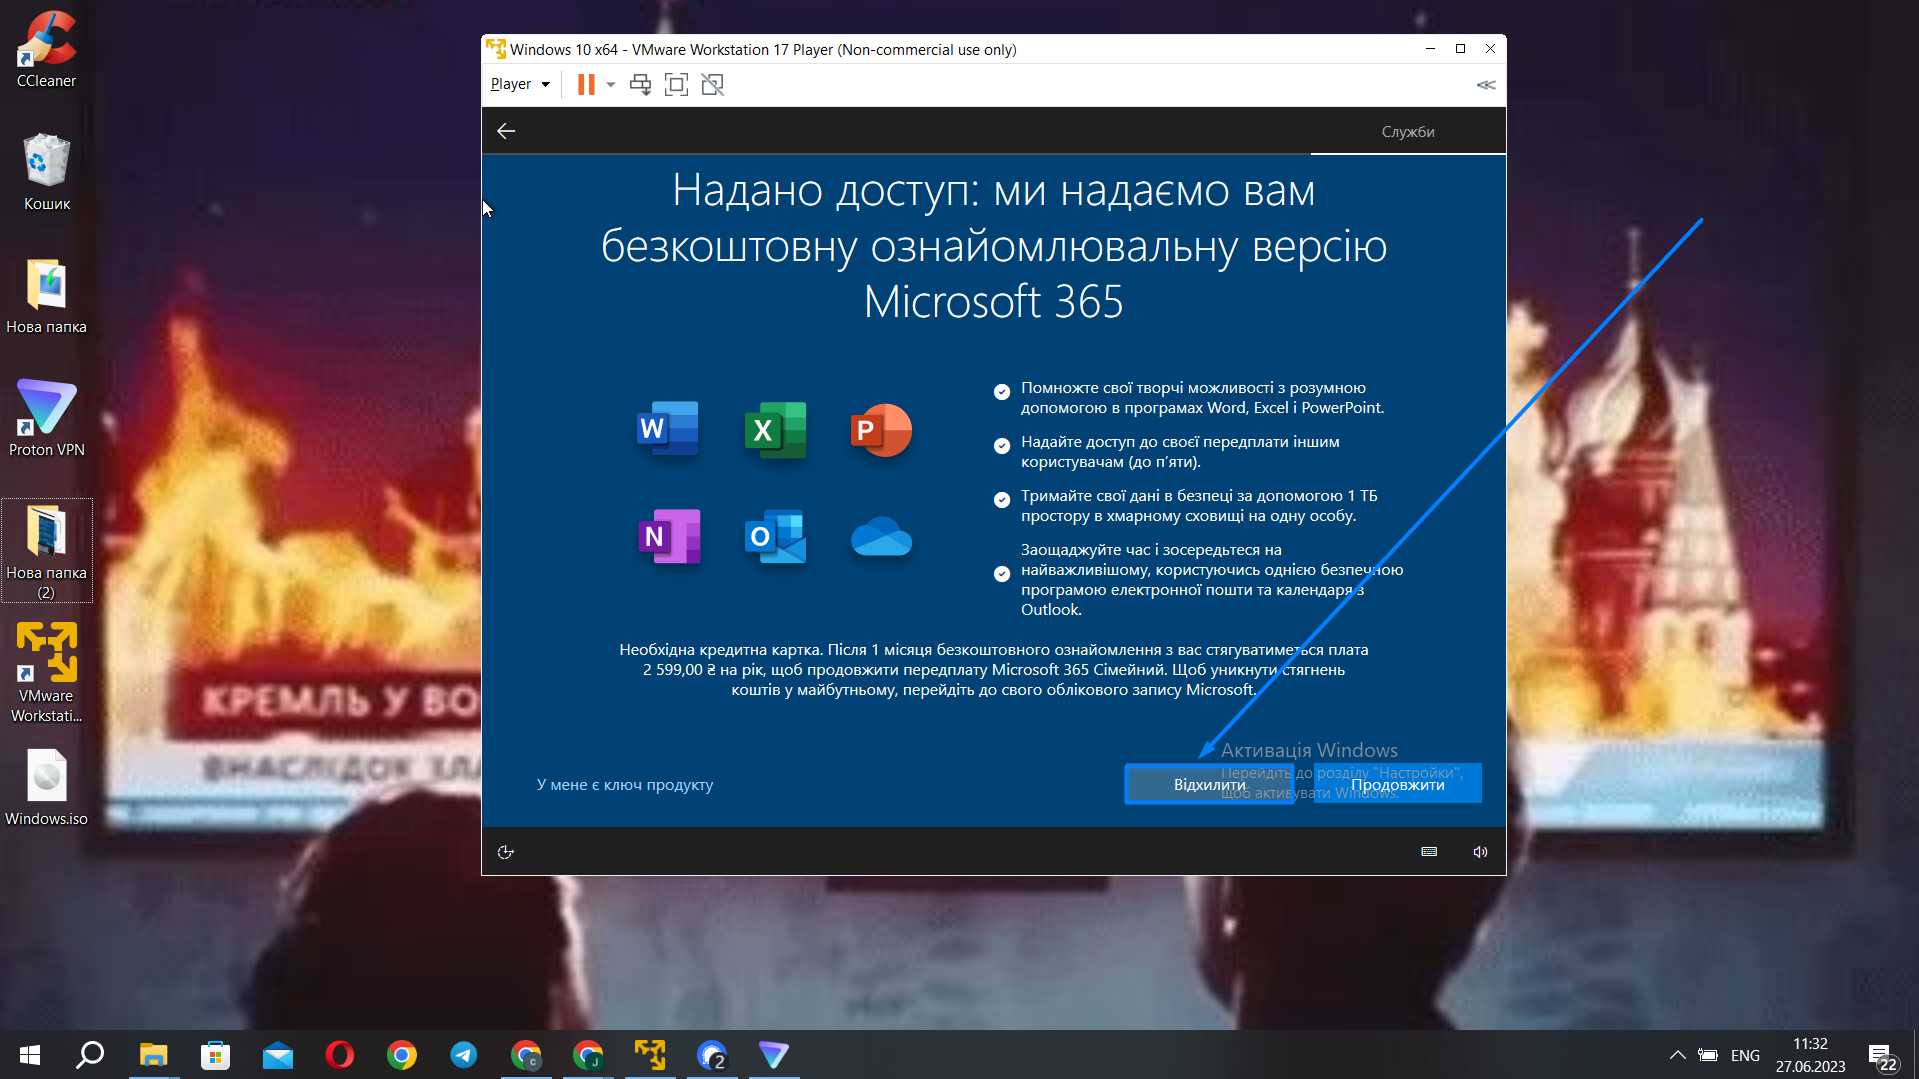The height and width of the screenshot is (1079, 1919).
Task: Click the Word app icon
Action: (x=668, y=429)
